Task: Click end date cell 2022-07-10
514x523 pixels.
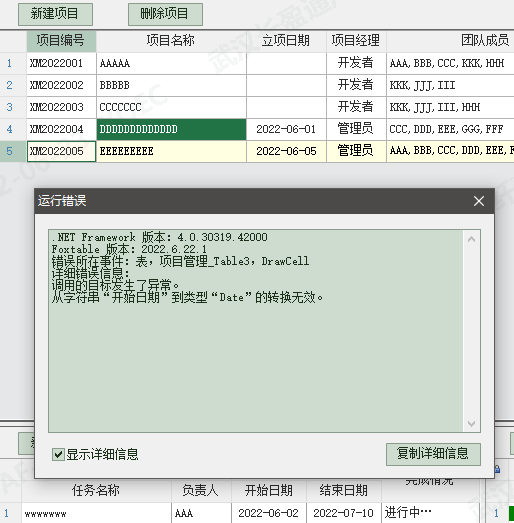Action: 344,513
